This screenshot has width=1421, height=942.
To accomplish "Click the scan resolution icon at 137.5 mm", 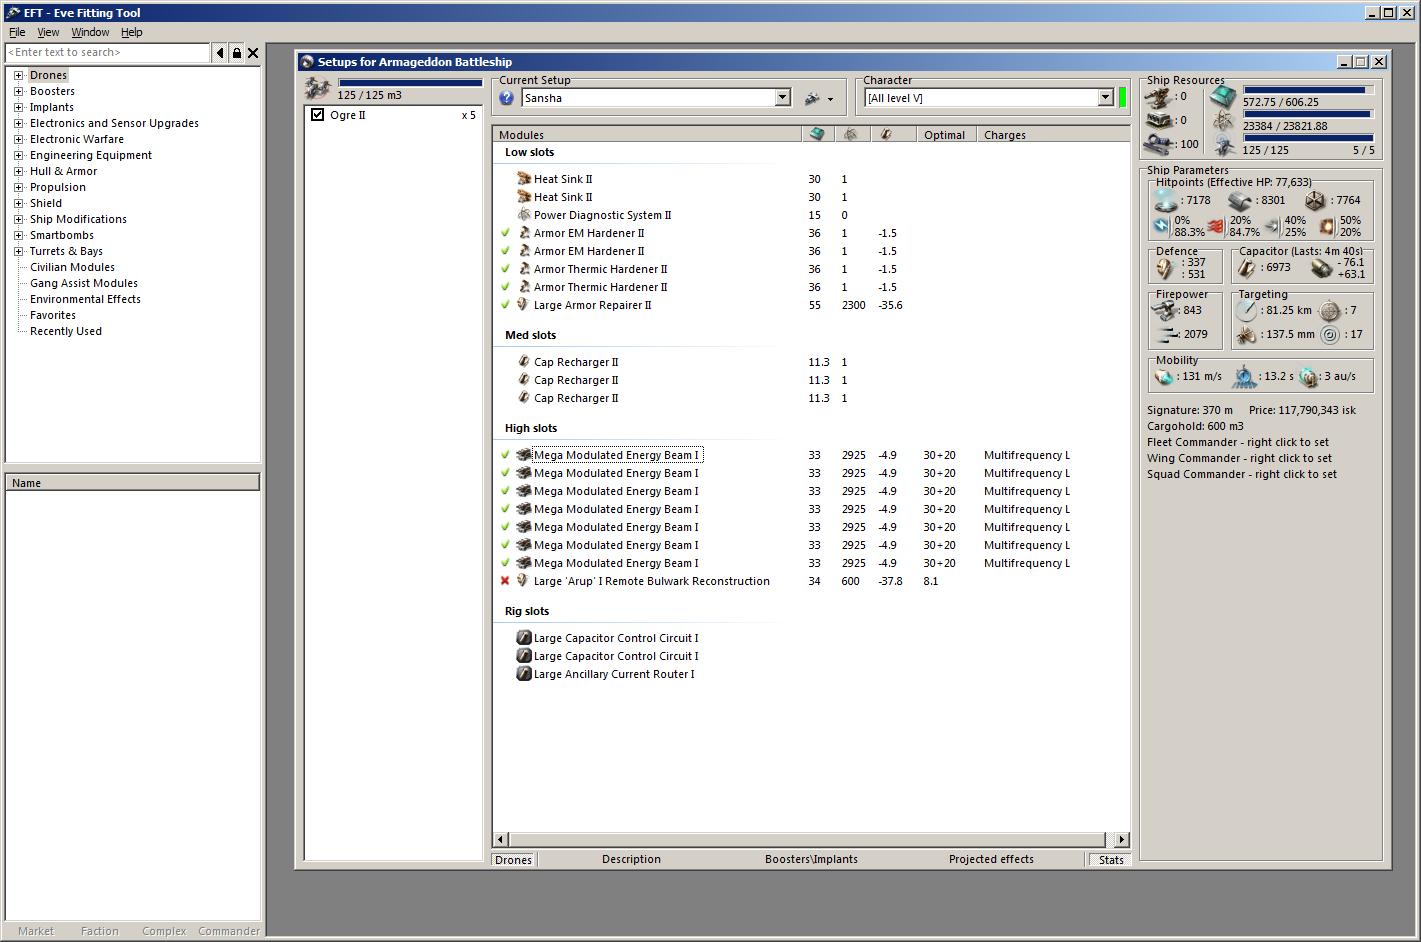I will (1246, 335).
